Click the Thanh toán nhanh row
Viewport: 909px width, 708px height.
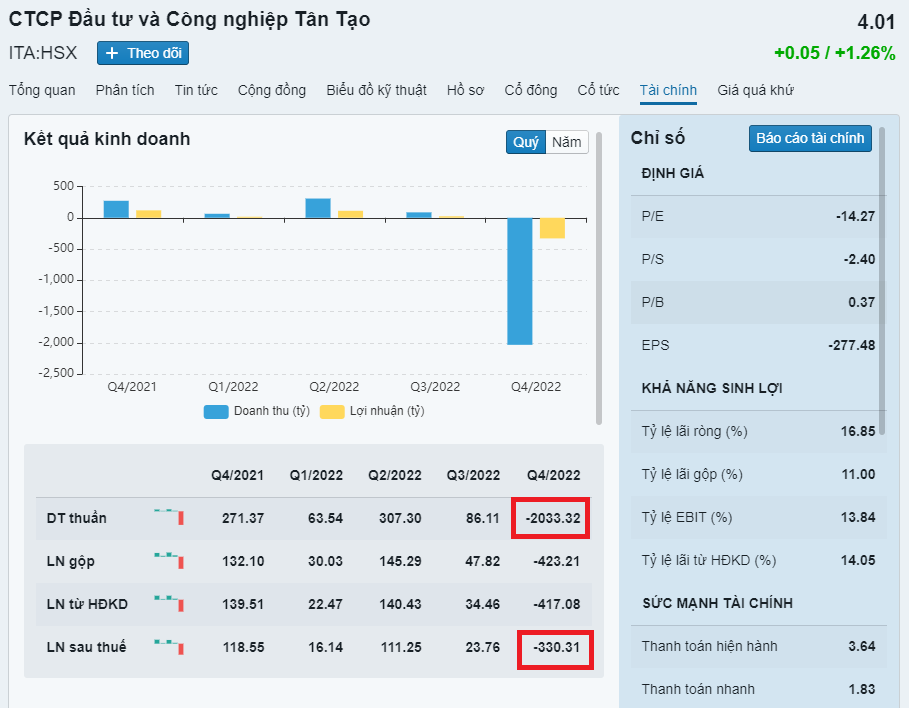(758, 689)
